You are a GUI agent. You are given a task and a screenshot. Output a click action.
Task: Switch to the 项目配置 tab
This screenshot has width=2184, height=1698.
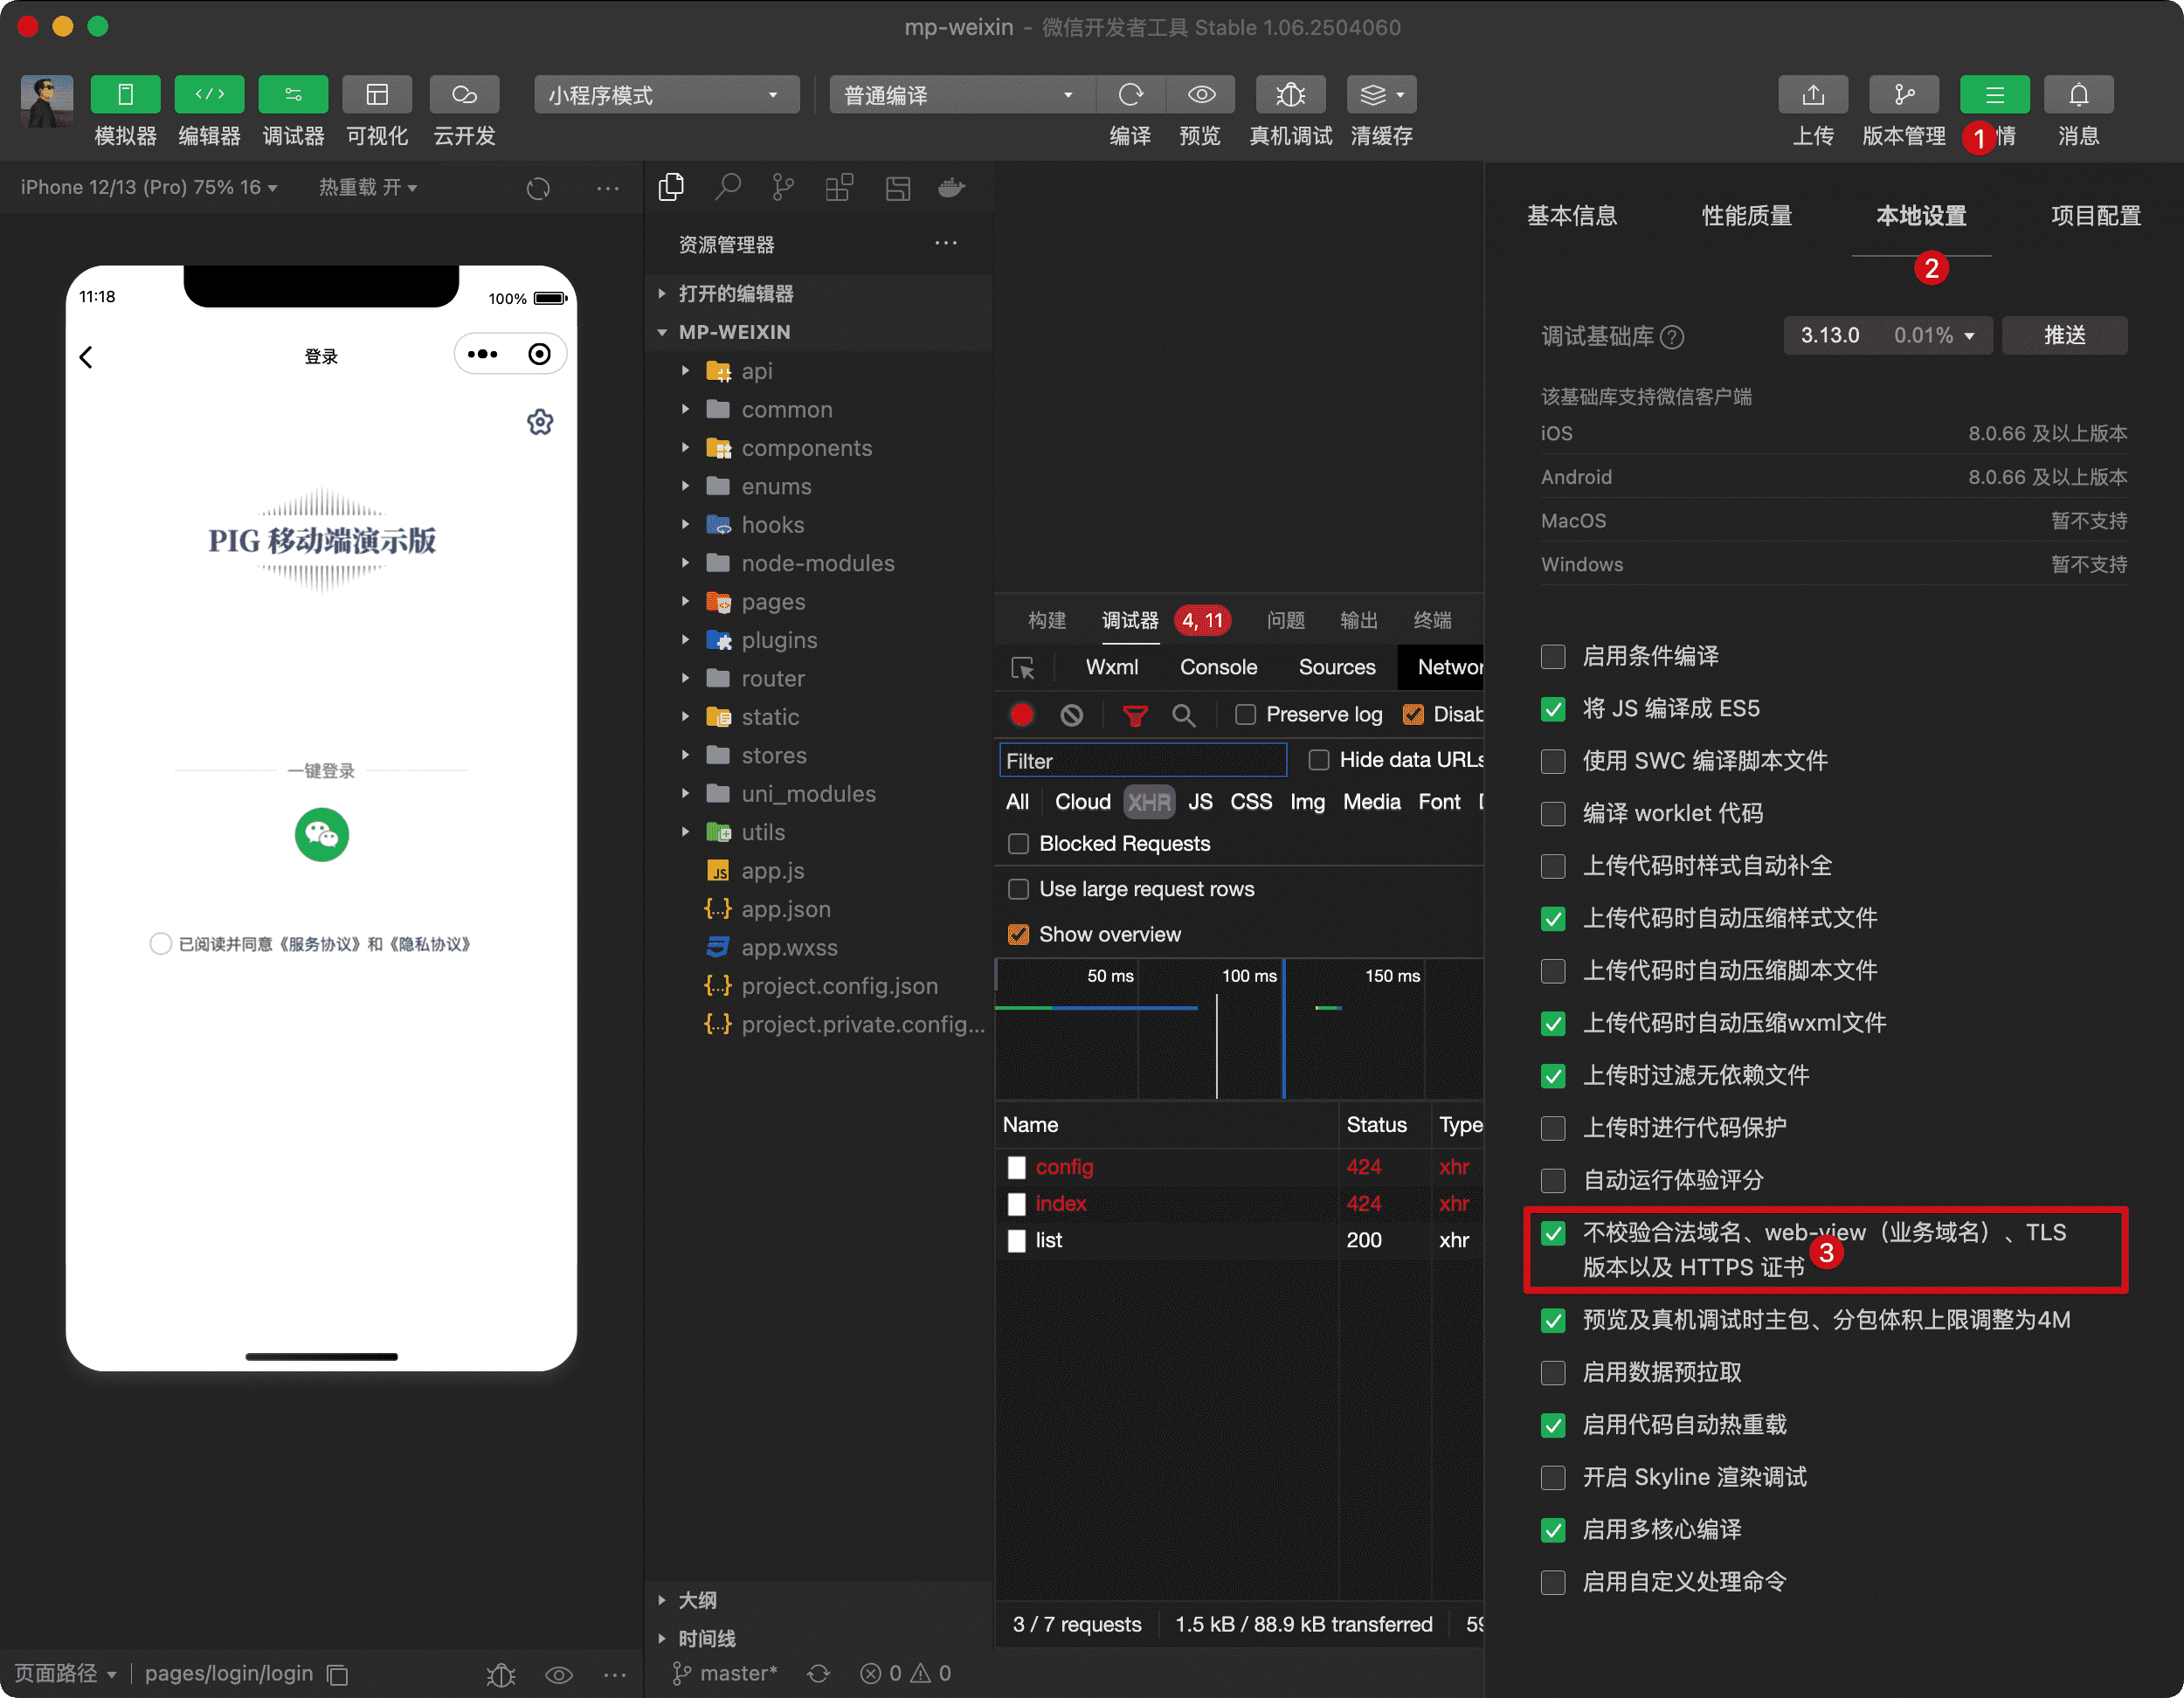(x=2095, y=216)
